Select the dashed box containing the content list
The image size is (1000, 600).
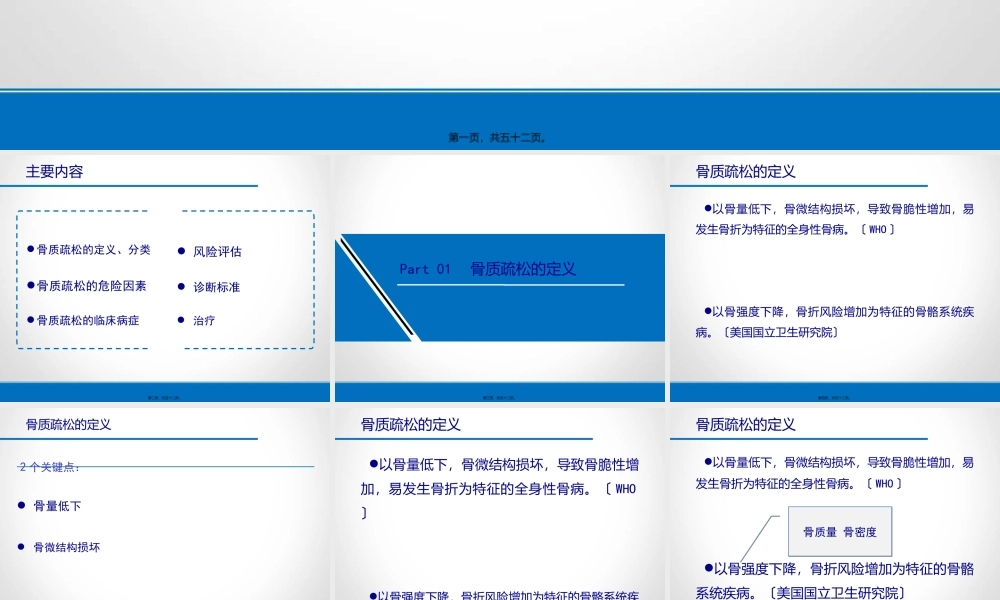[85, 280]
